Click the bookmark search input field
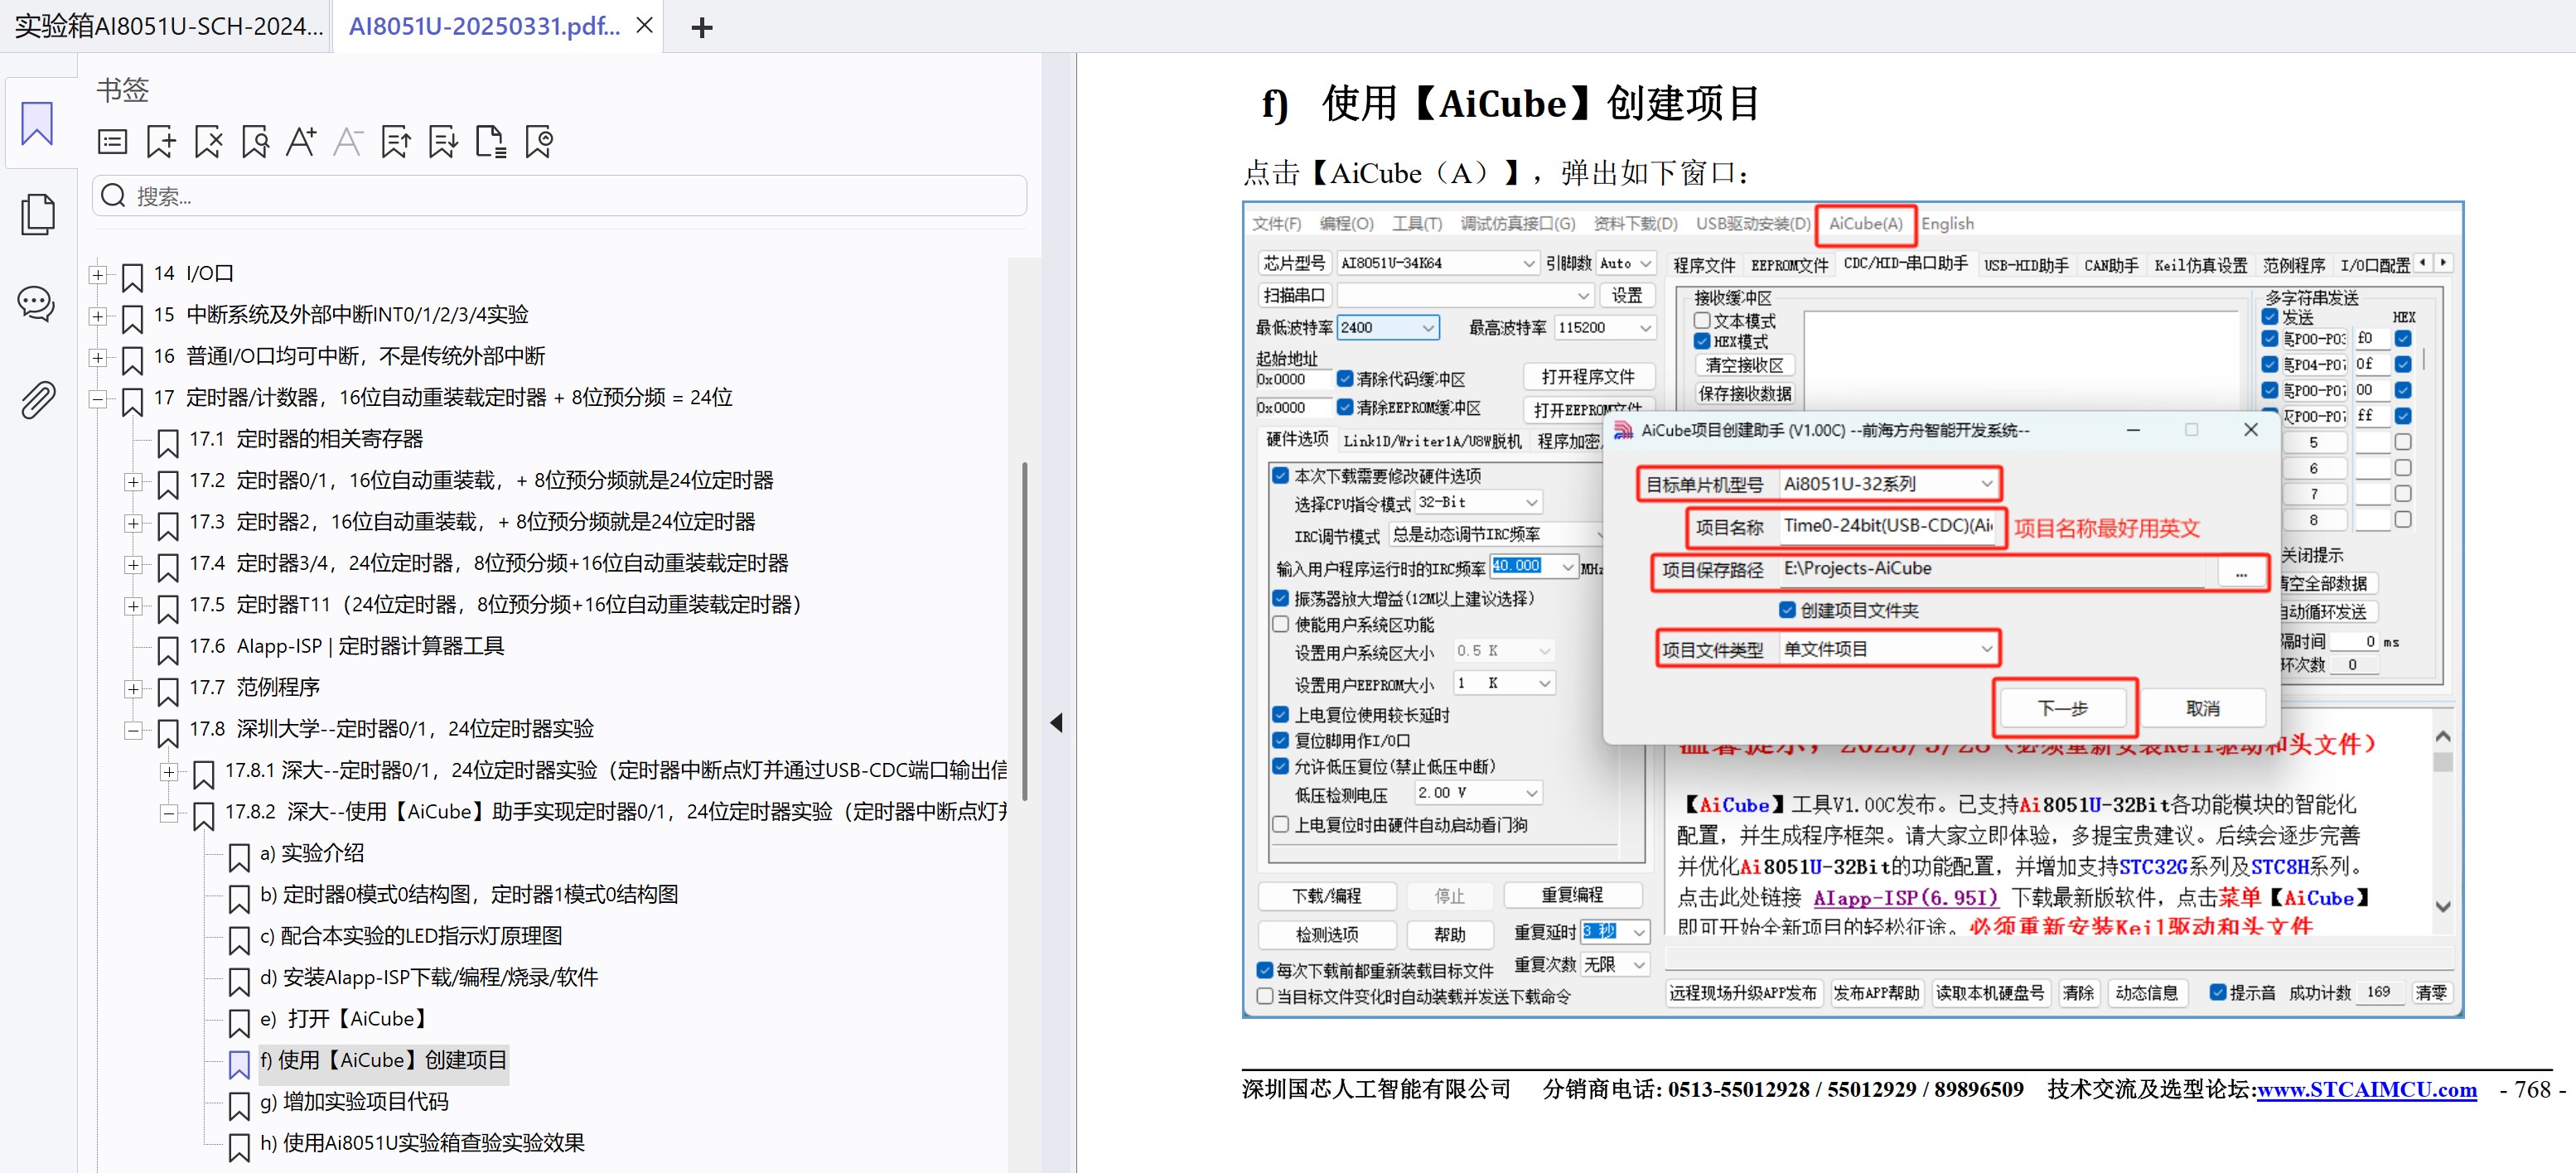Viewport: 2576px width, 1173px height. click(x=560, y=195)
